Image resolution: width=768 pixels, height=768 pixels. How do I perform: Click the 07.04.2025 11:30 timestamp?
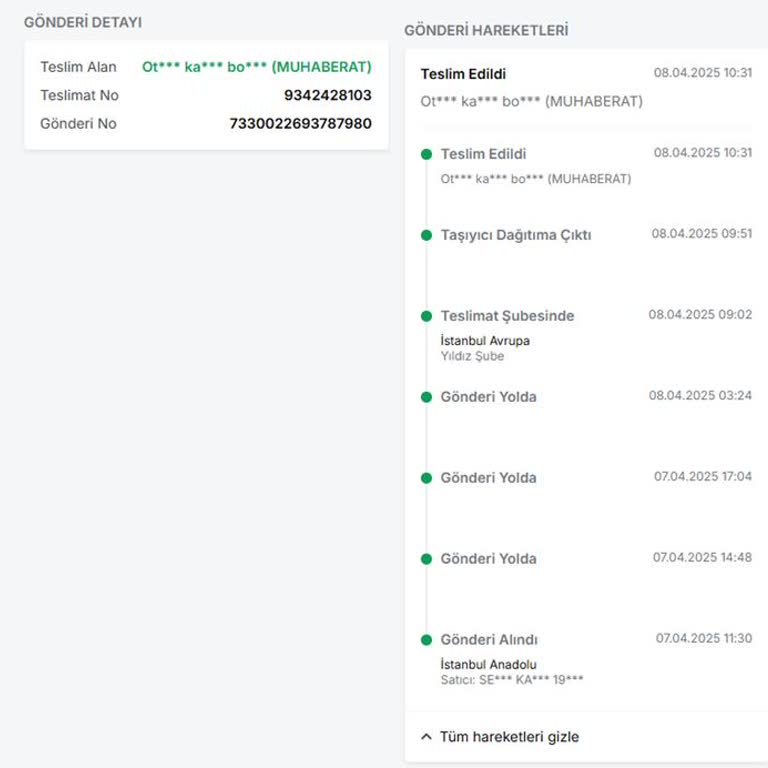(x=703, y=638)
